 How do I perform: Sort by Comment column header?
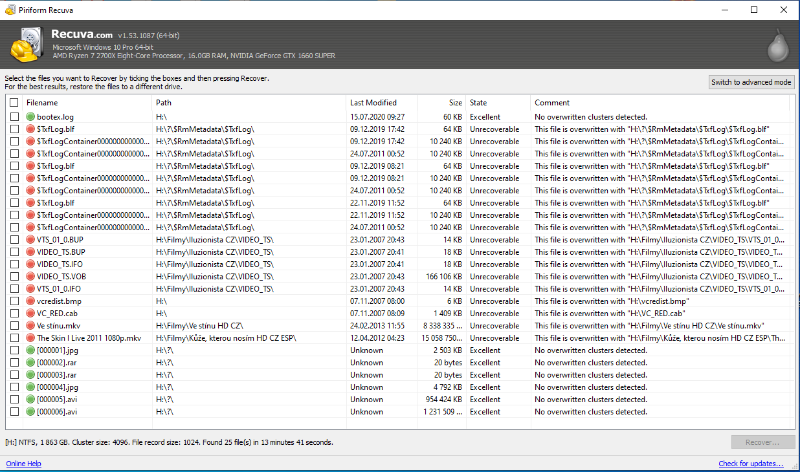point(552,103)
